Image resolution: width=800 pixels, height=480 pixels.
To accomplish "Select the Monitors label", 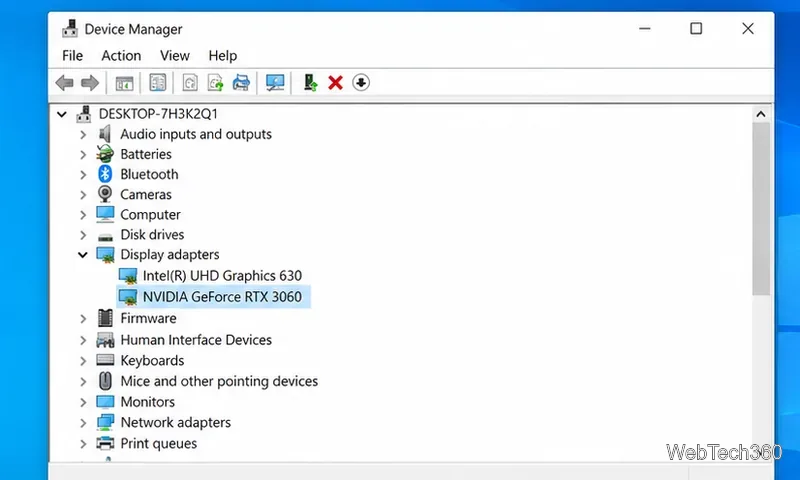I will [x=147, y=402].
